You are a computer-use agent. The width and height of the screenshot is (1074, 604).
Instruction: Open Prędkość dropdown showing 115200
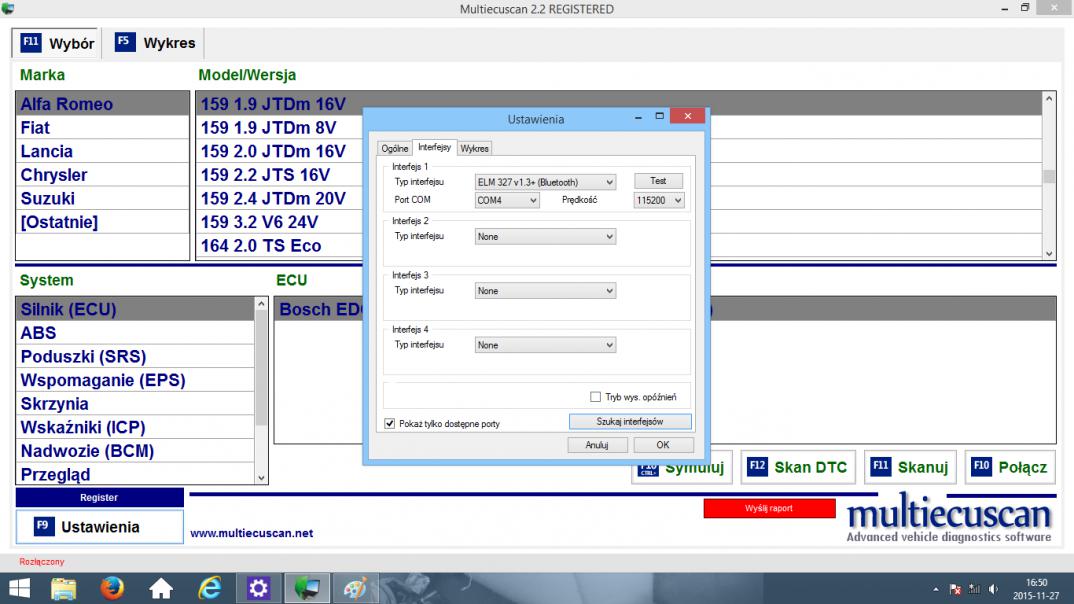pos(659,200)
